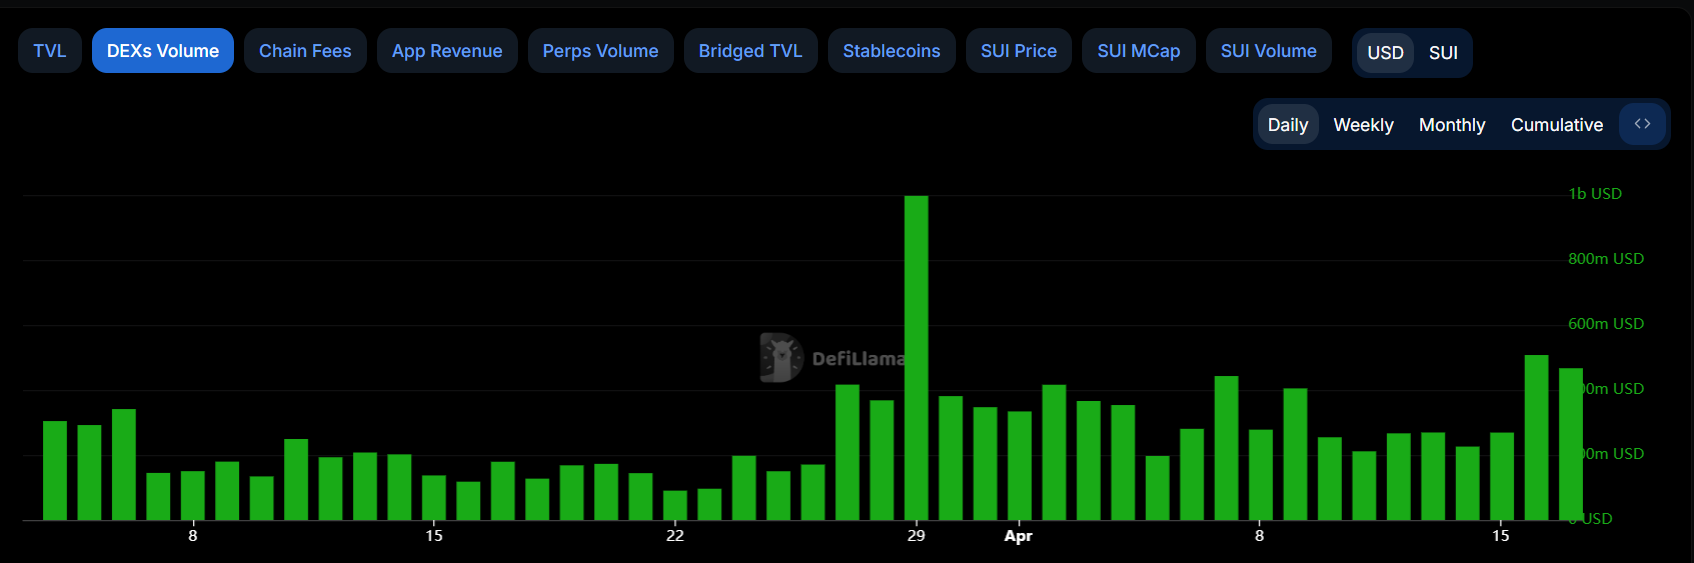Select the Monthly interval tab

pos(1451,125)
